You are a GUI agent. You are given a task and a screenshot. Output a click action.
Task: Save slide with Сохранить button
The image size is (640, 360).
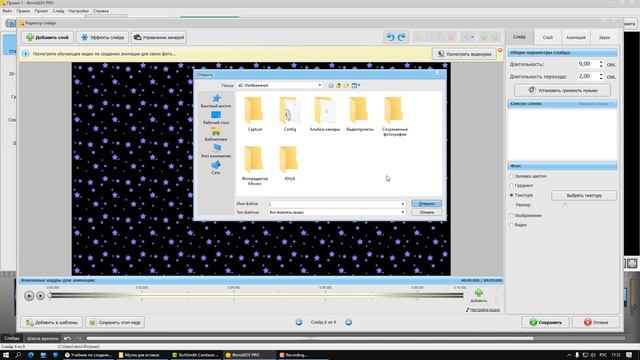point(545,322)
